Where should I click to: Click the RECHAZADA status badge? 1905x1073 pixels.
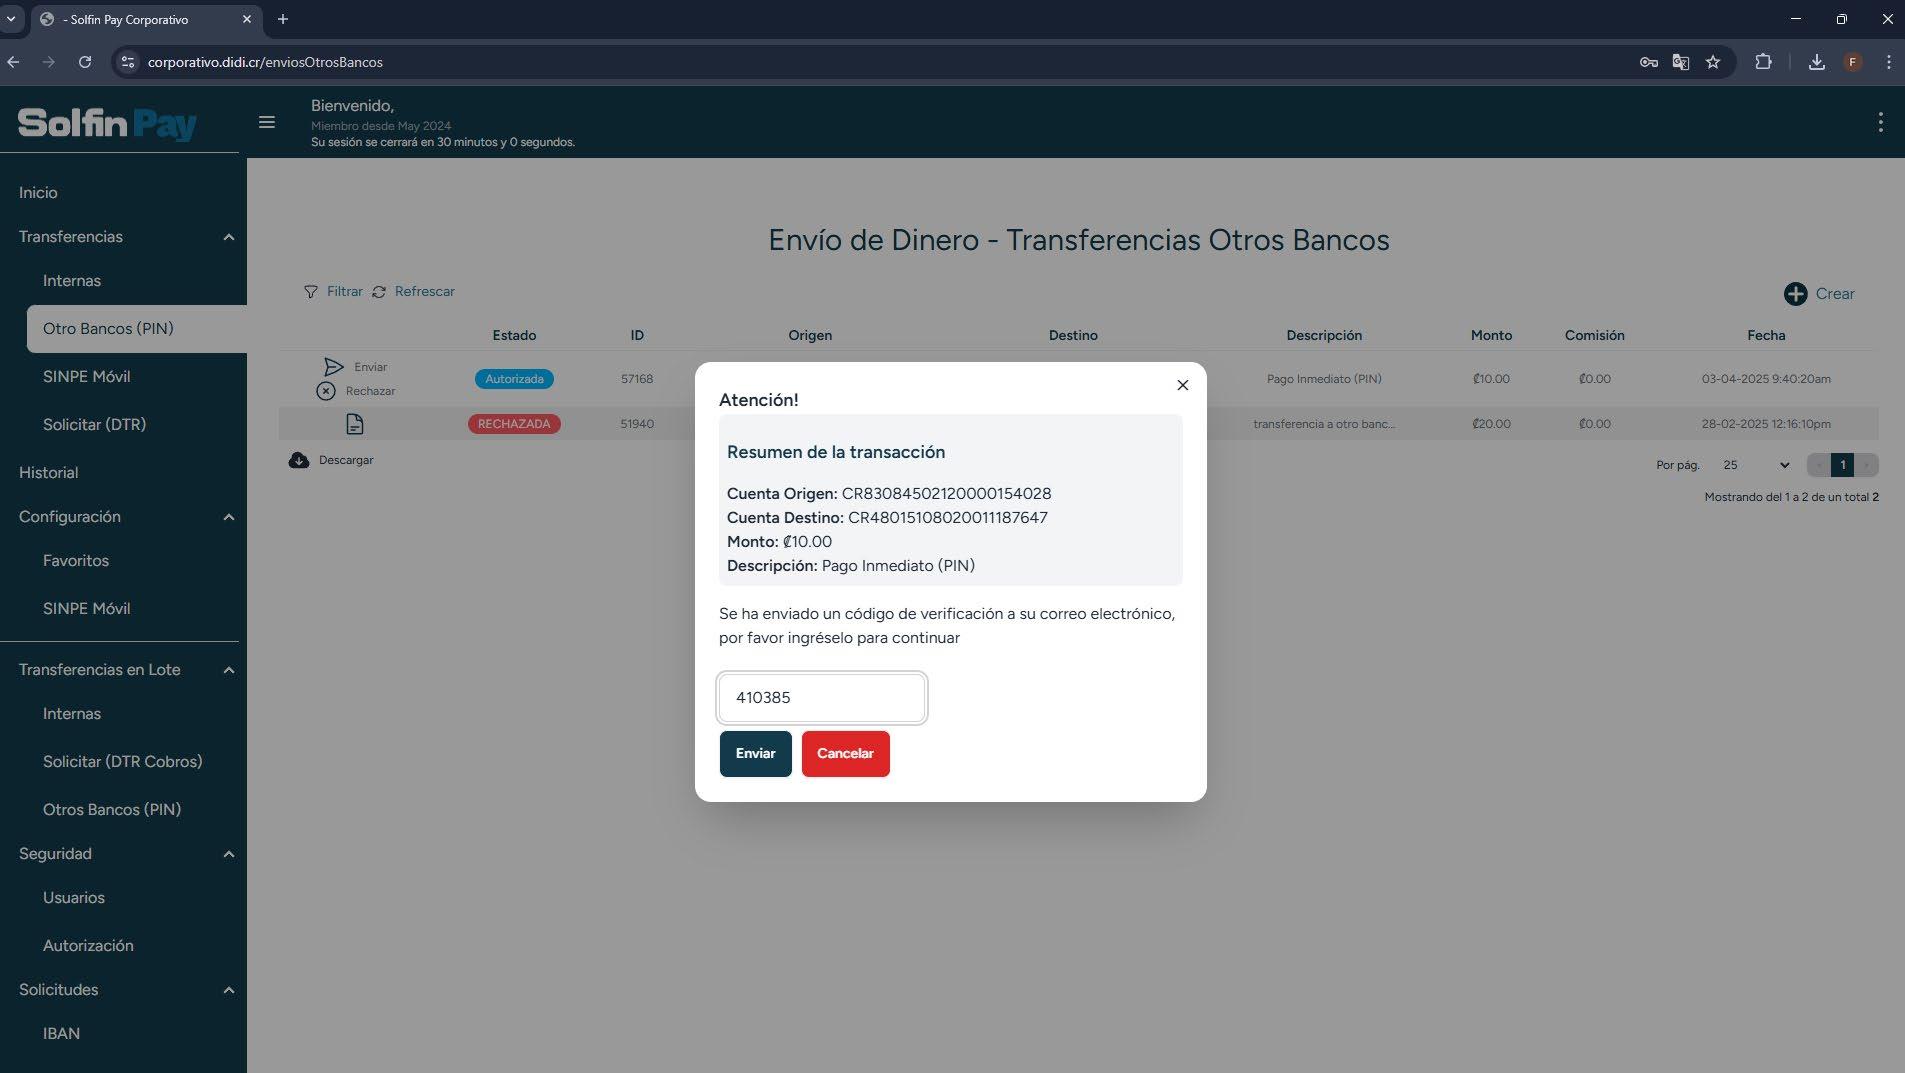(x=514, y=424)
